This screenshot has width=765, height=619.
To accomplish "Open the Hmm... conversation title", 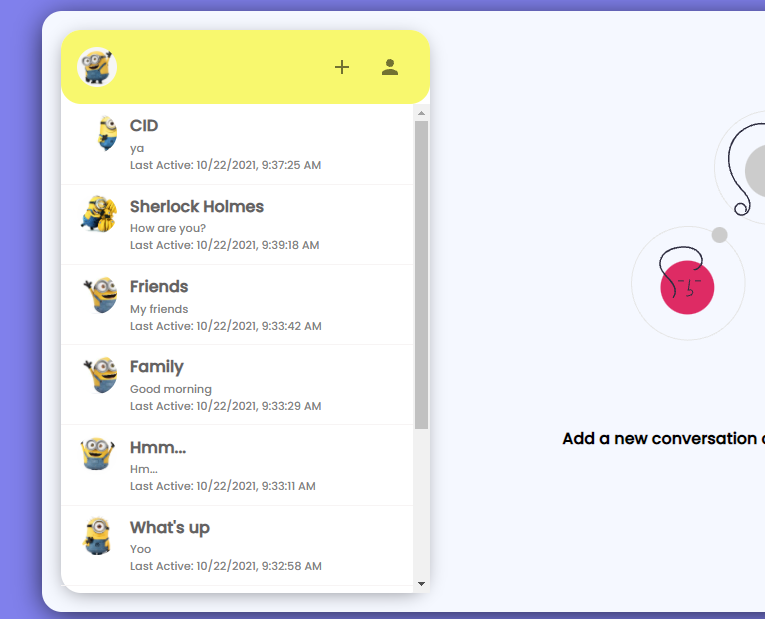I will point(158,448).
